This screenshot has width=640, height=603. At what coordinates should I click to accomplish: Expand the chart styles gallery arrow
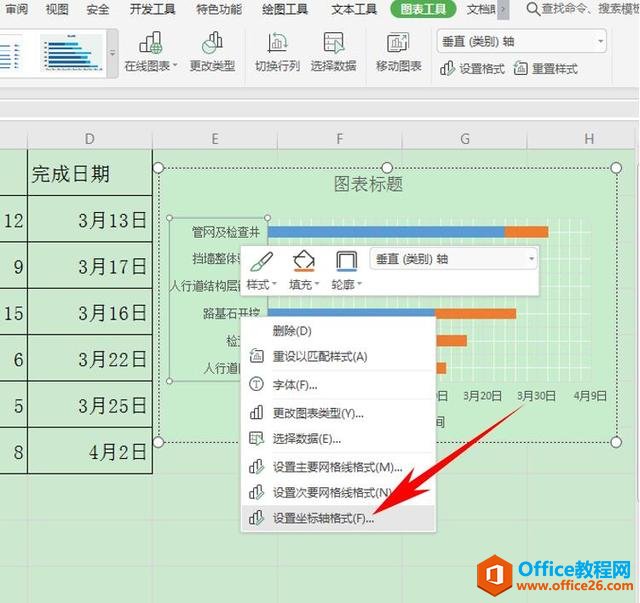click(x=112, y=53)
